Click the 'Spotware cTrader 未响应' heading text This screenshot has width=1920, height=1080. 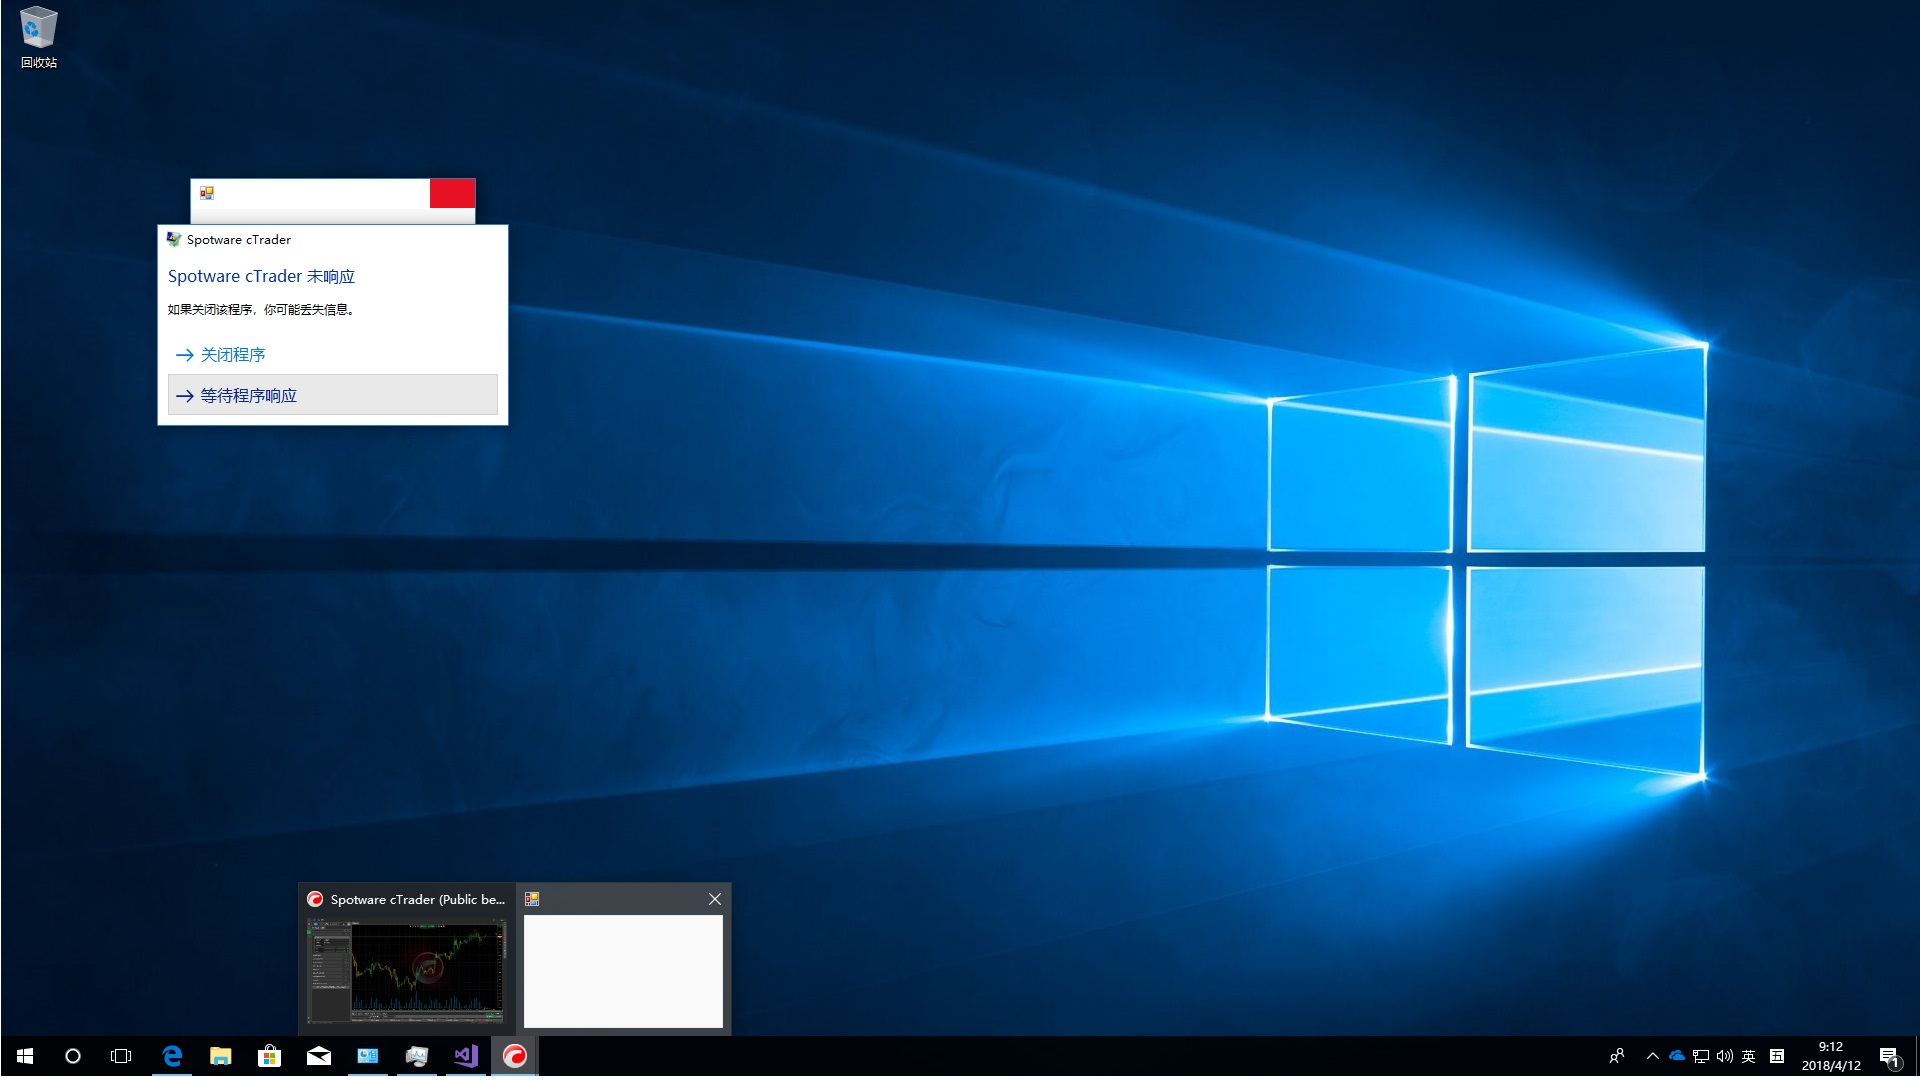[x=261, y=276]
